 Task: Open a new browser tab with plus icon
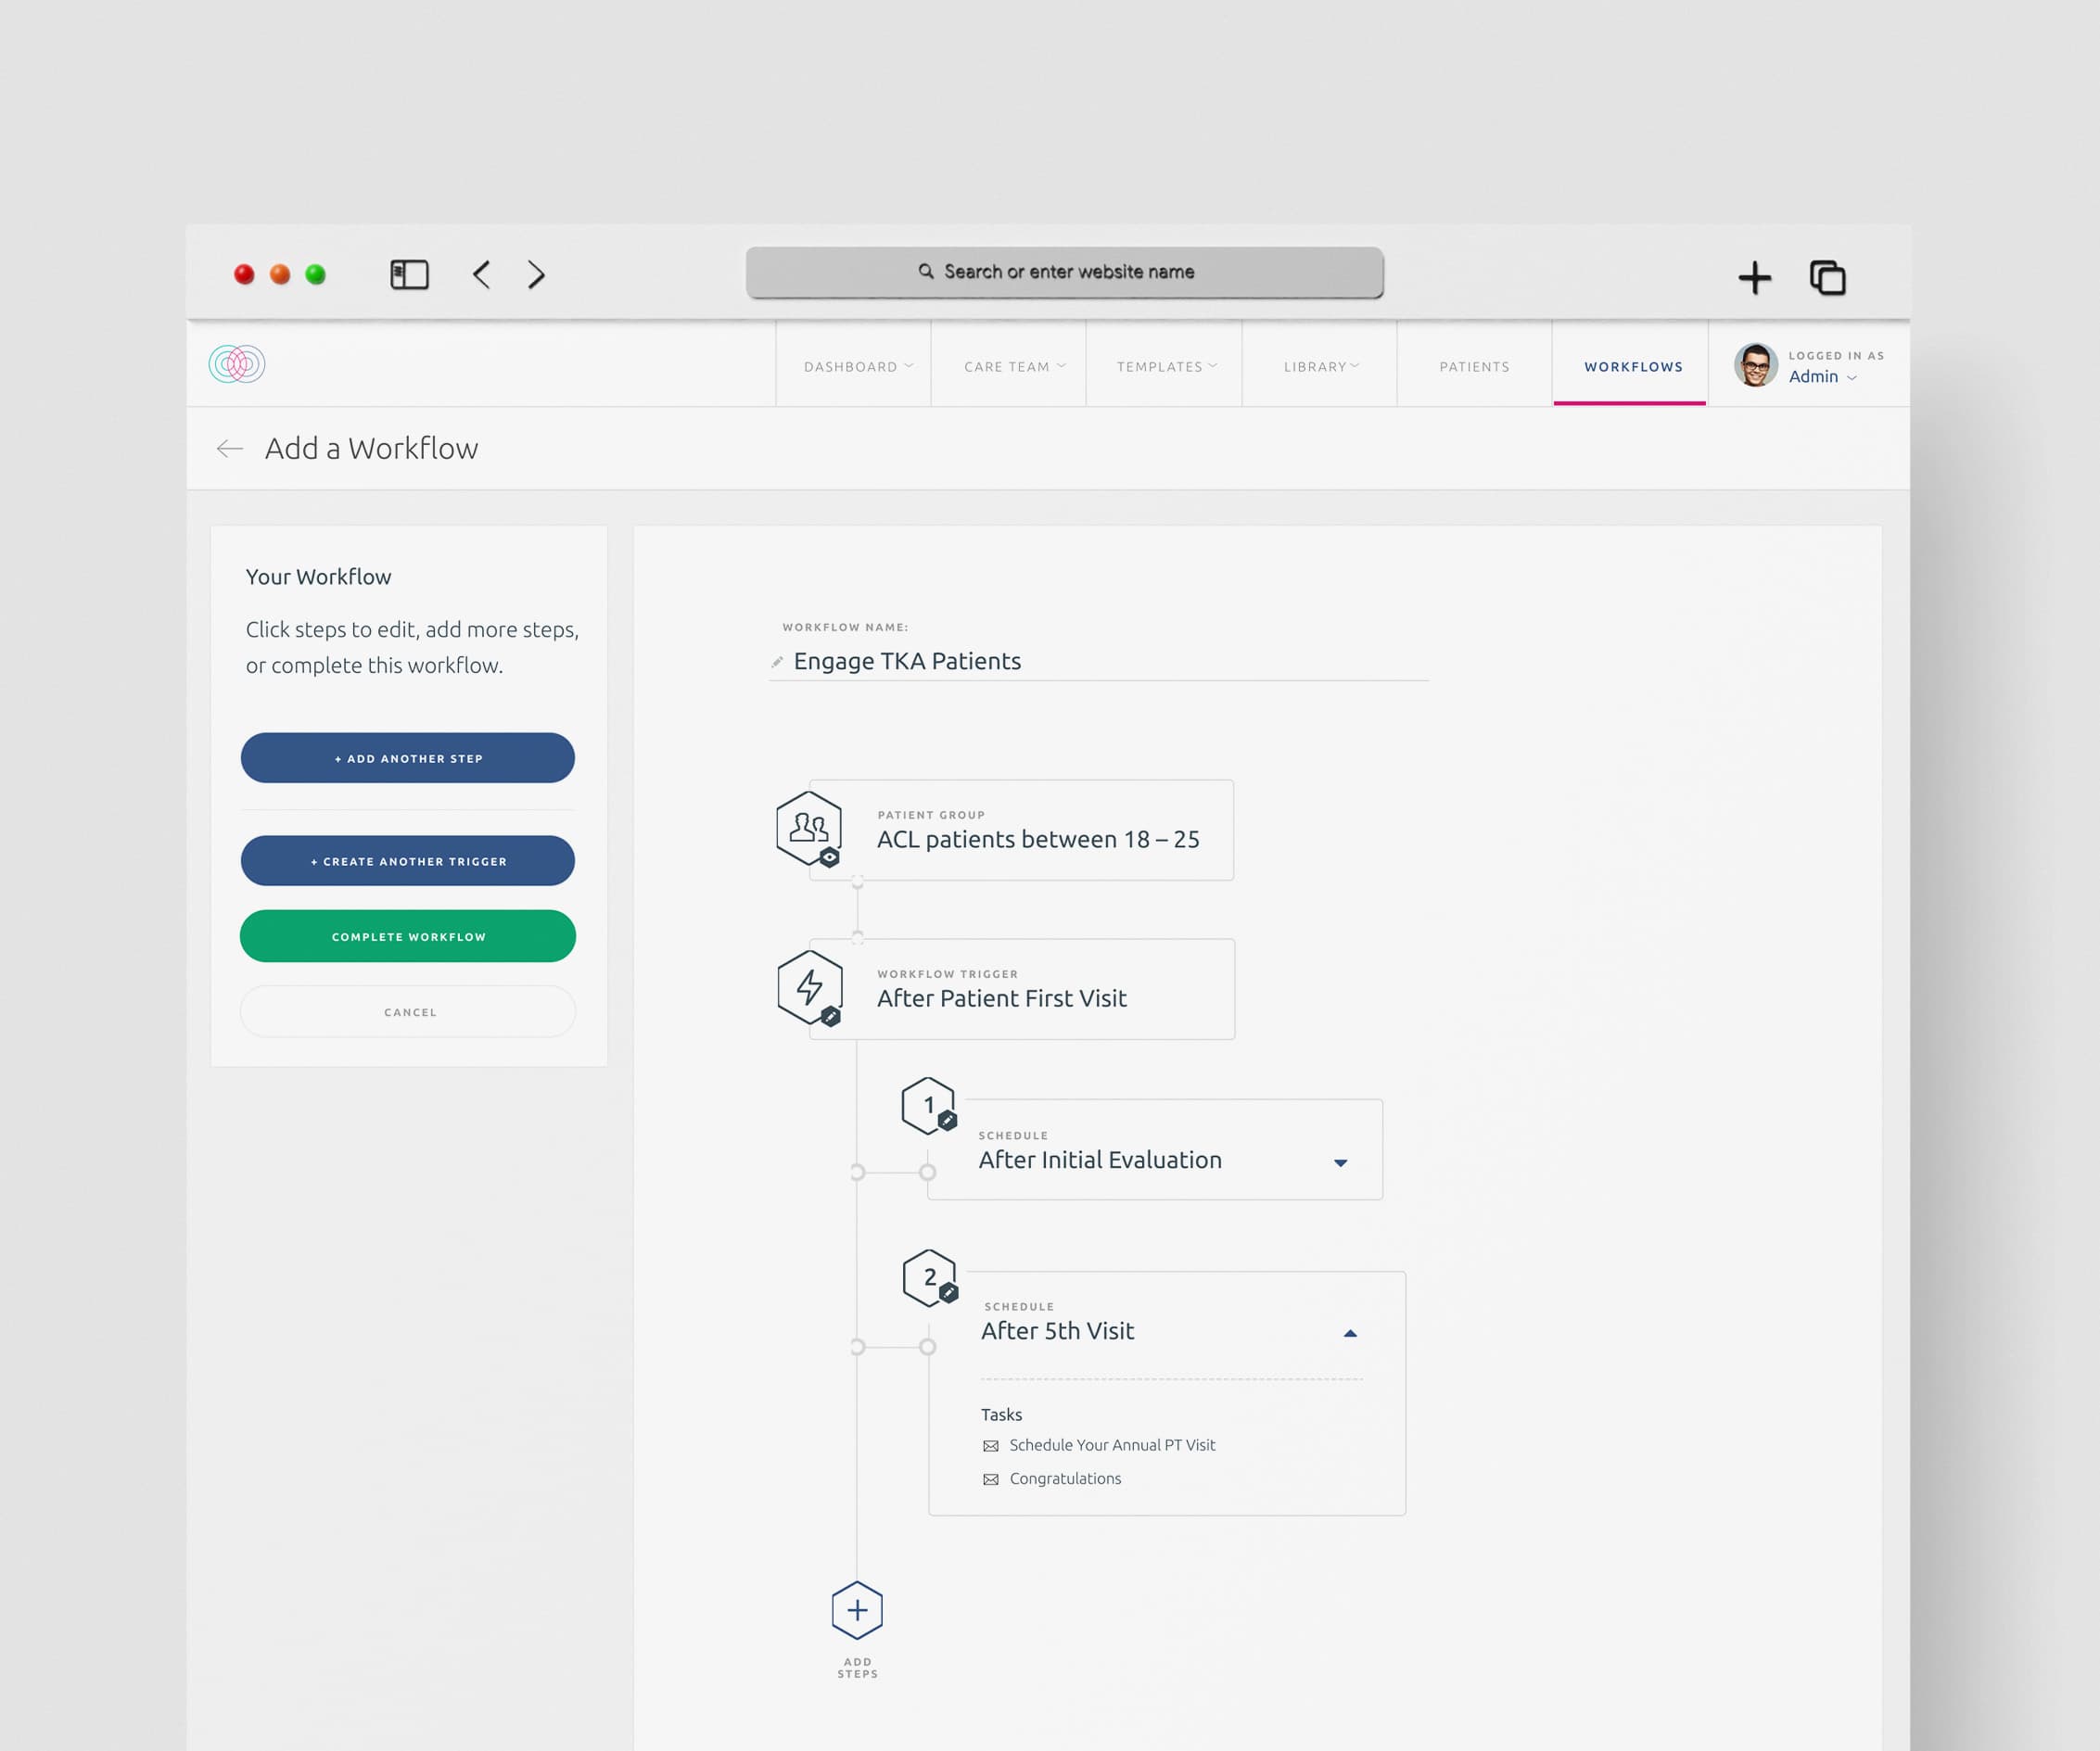point(1754,277)
